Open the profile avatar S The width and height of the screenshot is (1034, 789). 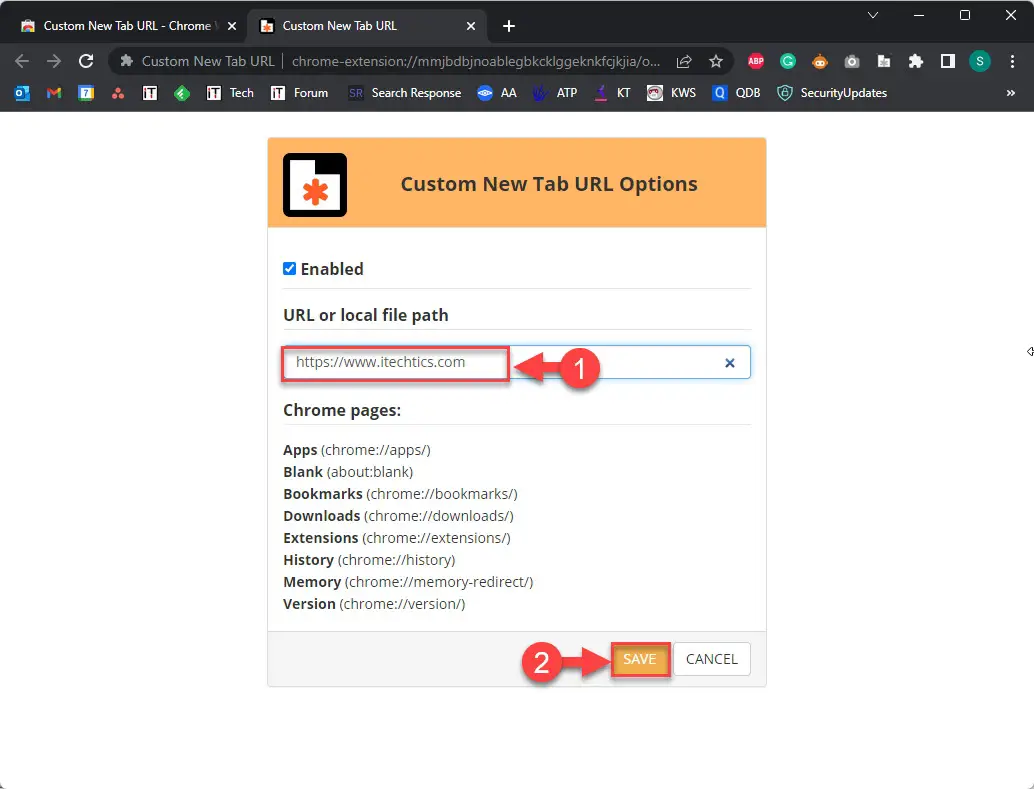(980, 61)
